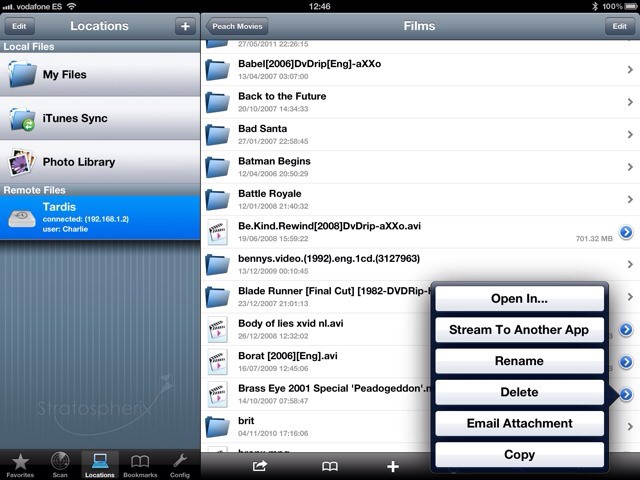Go back to Peach Movies
The height and width of the screenshot is (480, 640).
237,26
